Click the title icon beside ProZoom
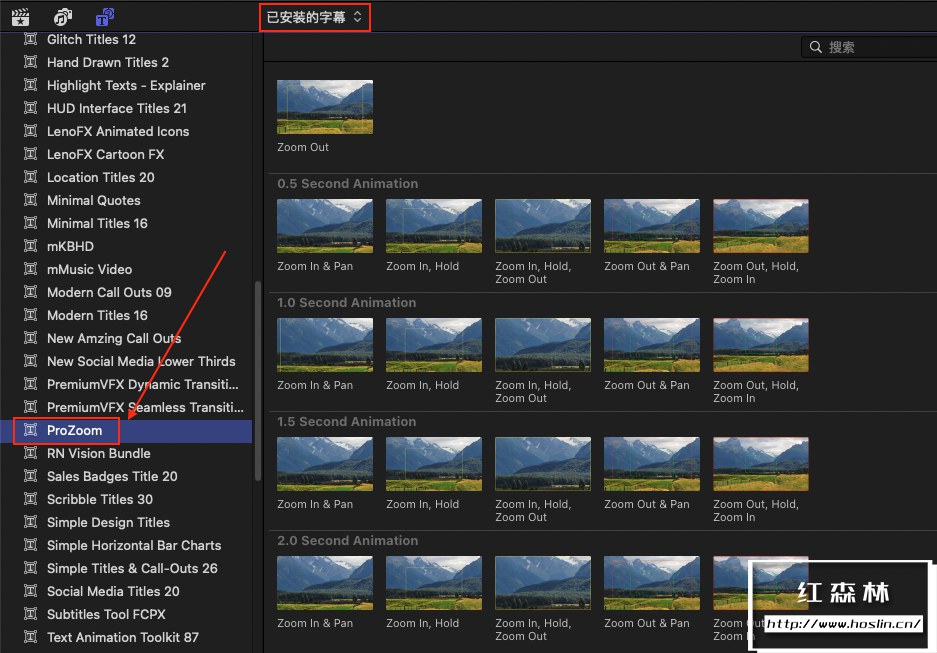 pyautogui.click(x=30, y=430)
